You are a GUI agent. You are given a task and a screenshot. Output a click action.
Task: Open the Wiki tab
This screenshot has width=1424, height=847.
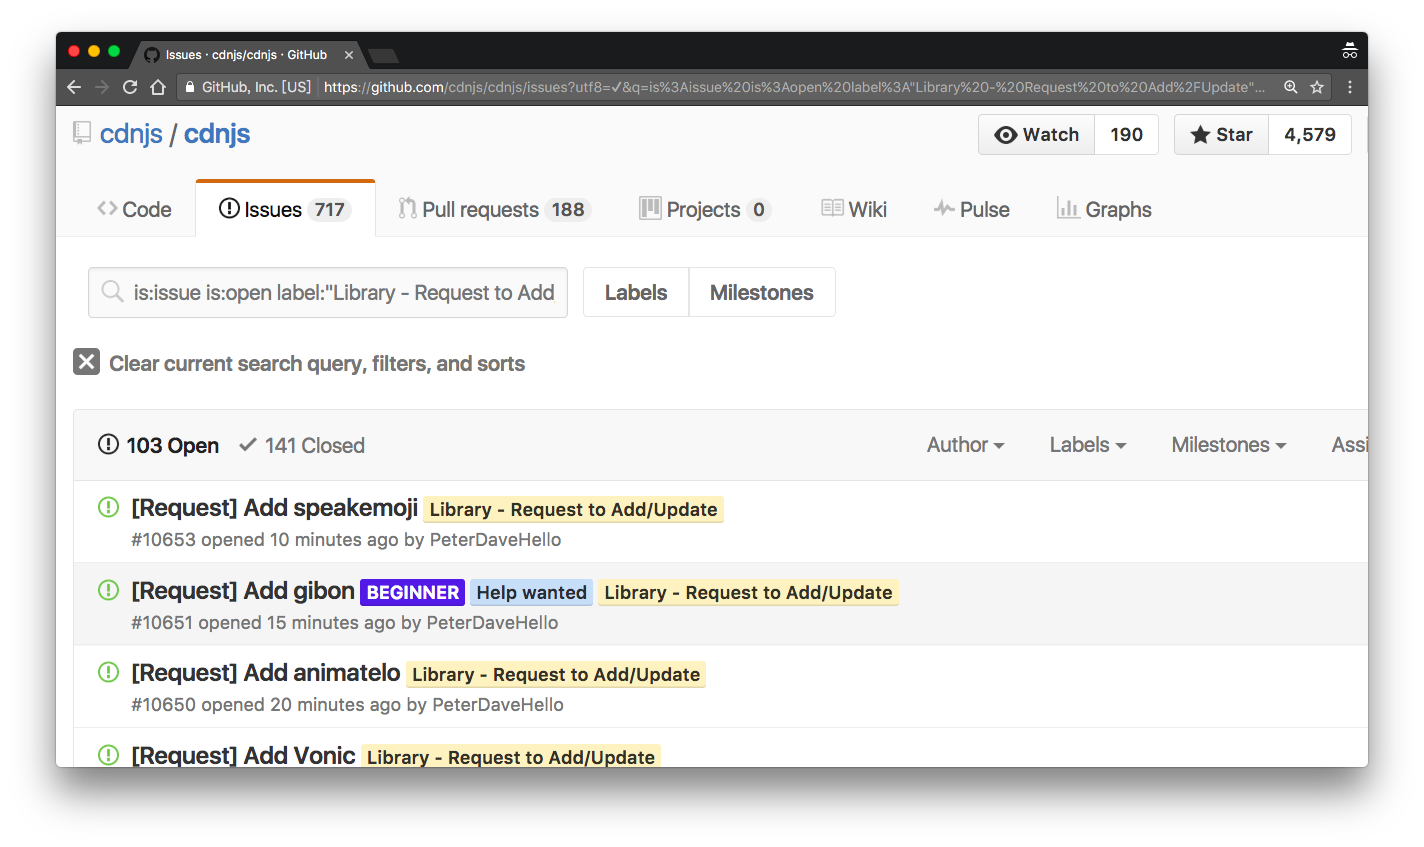[x=854, y=209]
